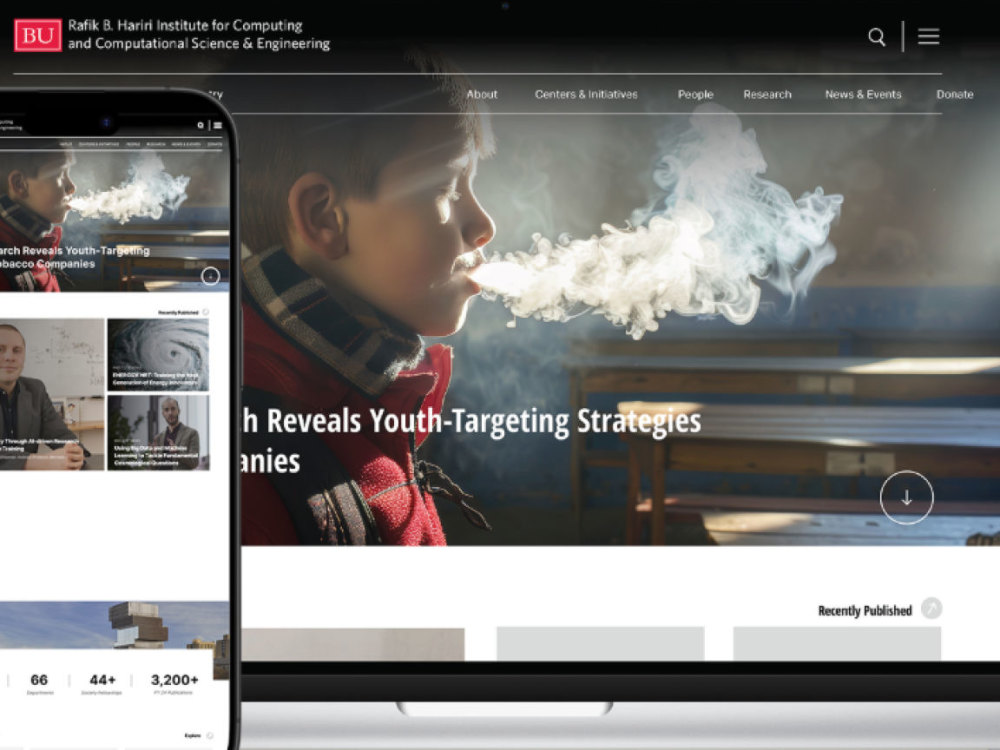Tap the man at whiteboard article on phone
This screenshot has width=1000, height=750.
[x=52, y=394]
